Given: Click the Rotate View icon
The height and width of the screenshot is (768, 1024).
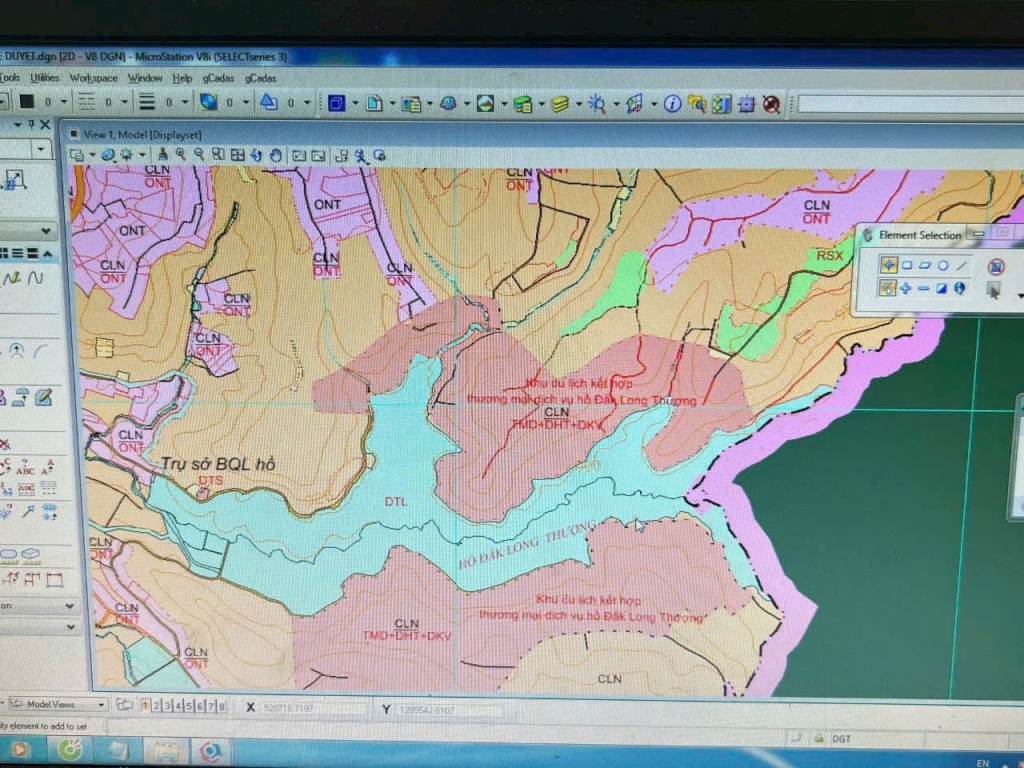Looking at the screenshot, I should (256, 155).
